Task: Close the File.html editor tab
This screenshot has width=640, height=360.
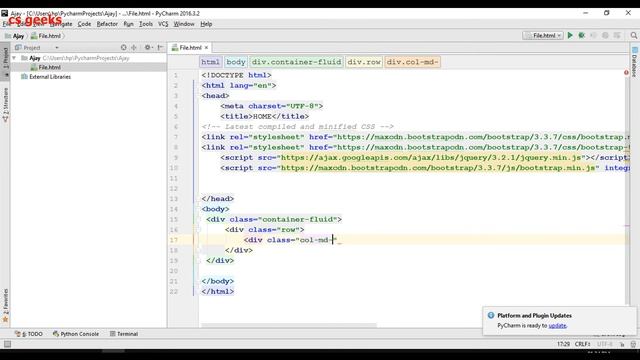Action: 207,48
